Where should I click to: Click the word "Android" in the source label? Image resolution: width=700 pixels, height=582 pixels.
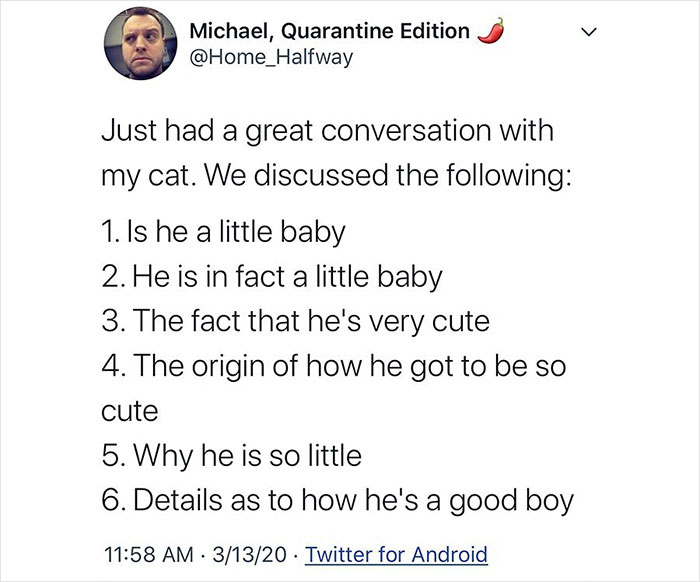click(x=445, y=553)
